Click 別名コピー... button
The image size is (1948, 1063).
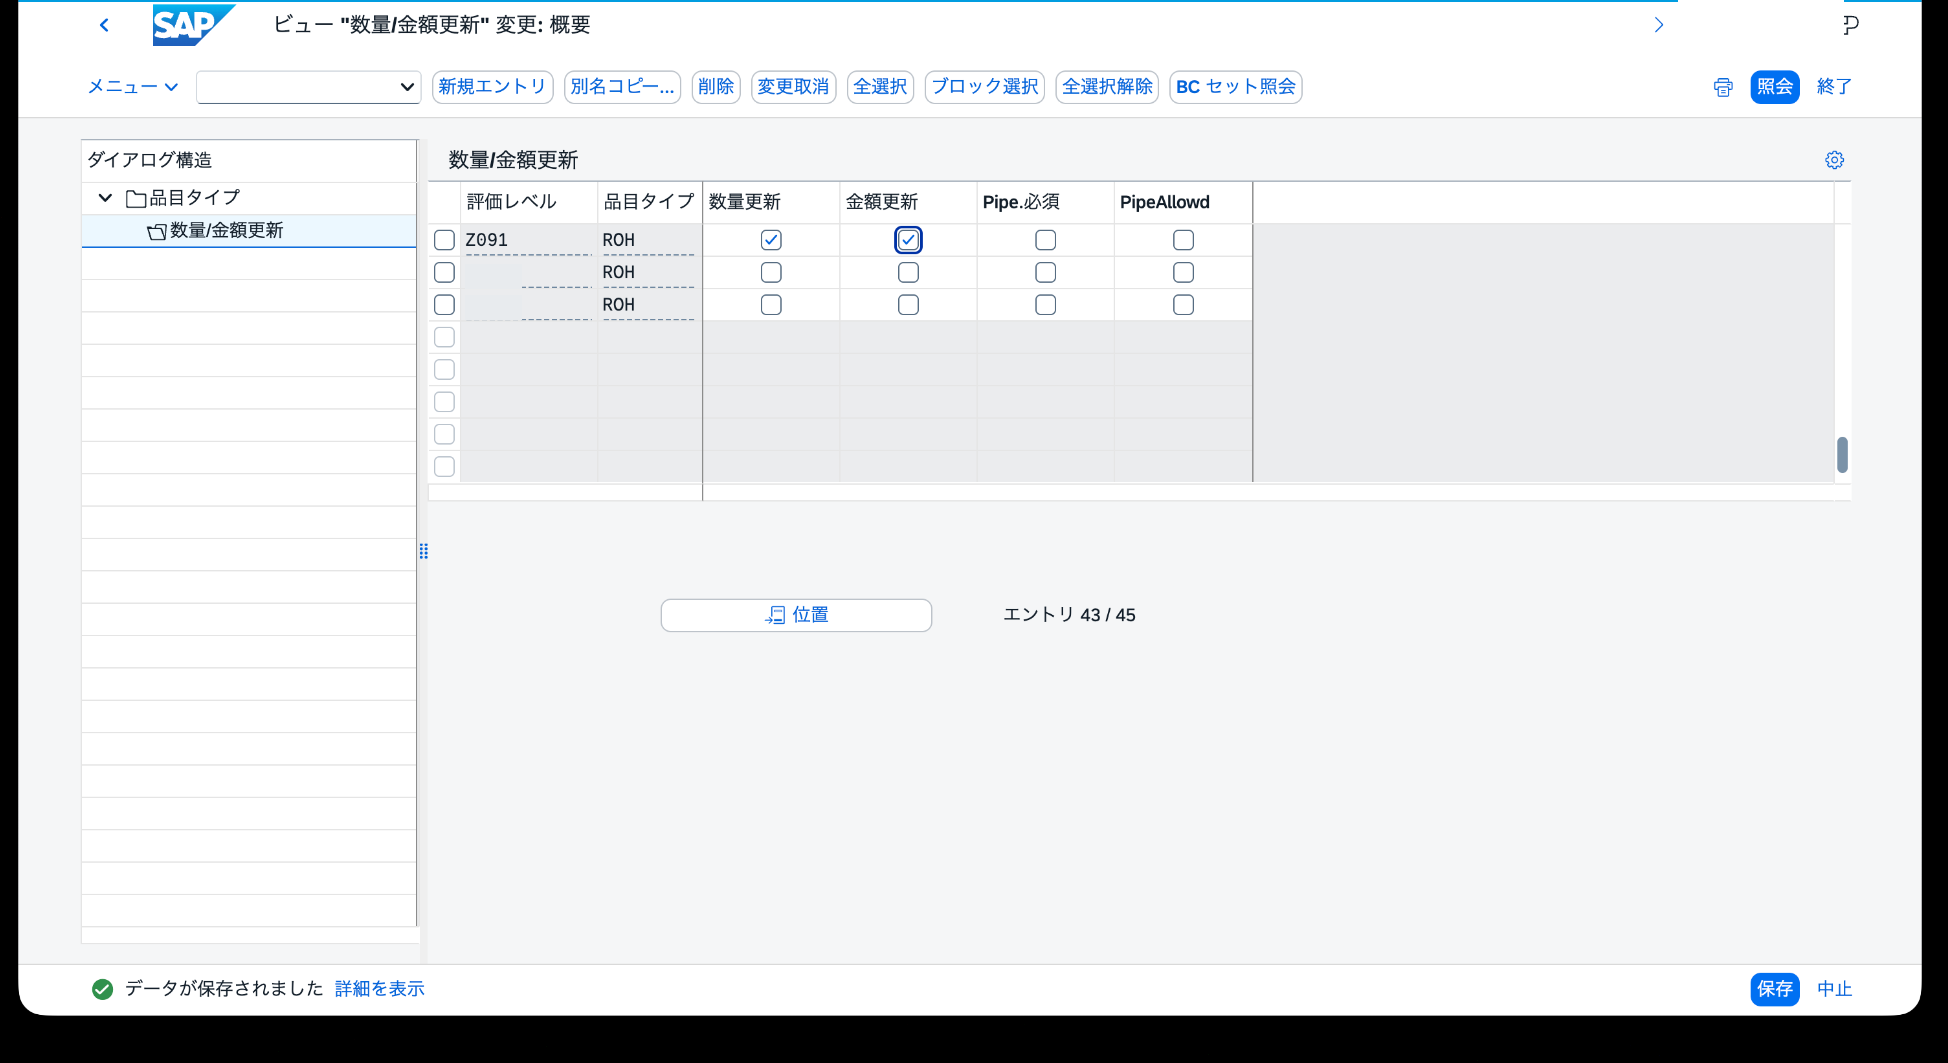point(622,87)
